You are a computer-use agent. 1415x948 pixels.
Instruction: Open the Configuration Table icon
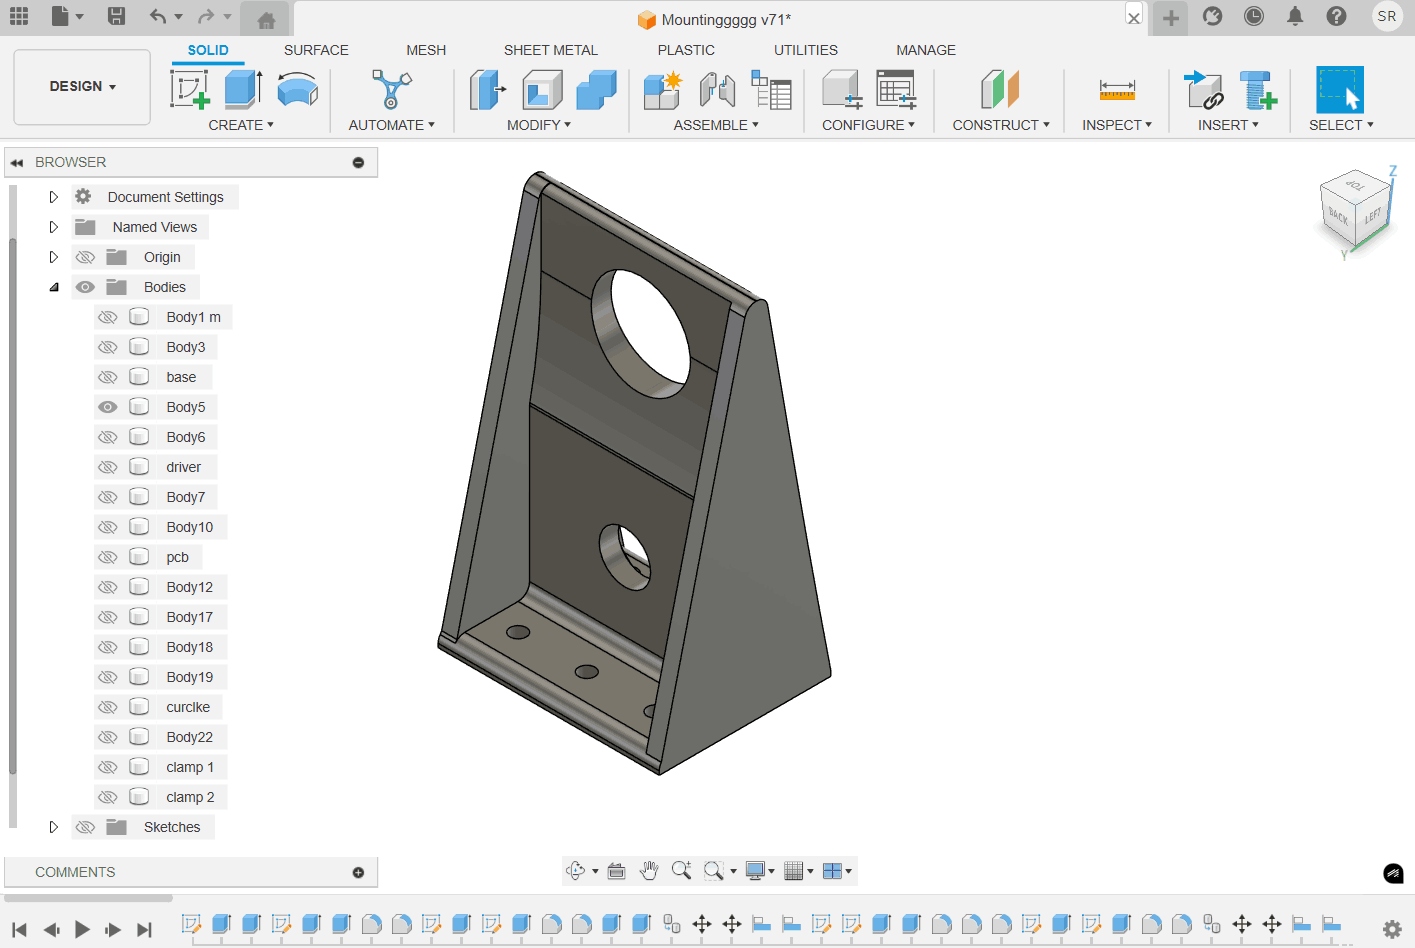click(896, 90)
